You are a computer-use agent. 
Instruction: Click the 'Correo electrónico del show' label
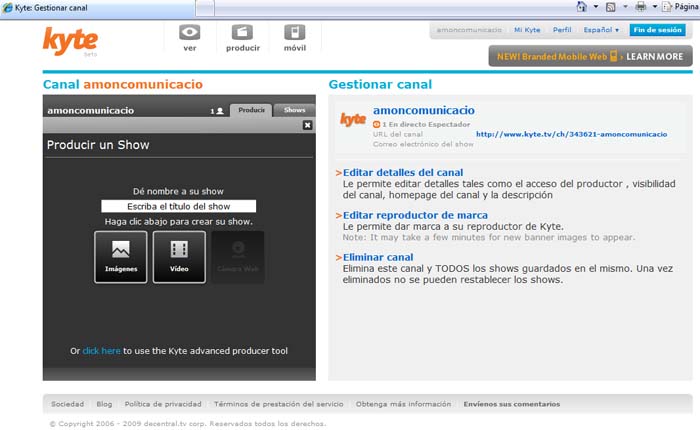[423, 144]
